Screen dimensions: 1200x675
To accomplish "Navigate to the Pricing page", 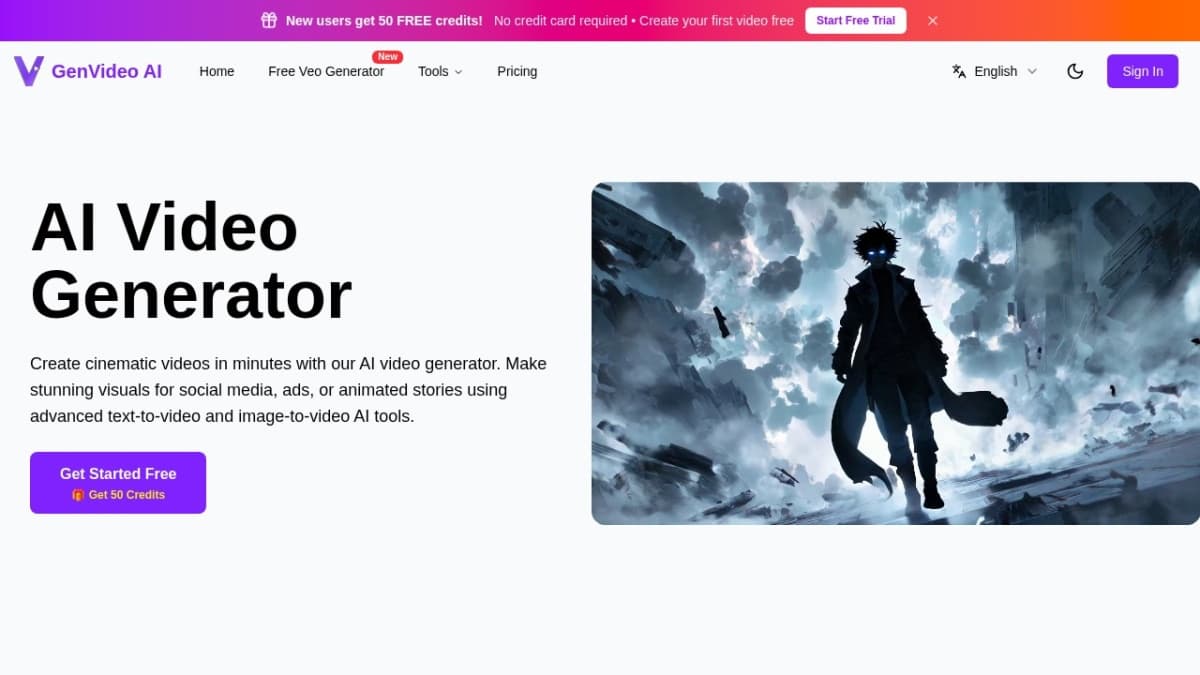I will [x=517, y=71].
